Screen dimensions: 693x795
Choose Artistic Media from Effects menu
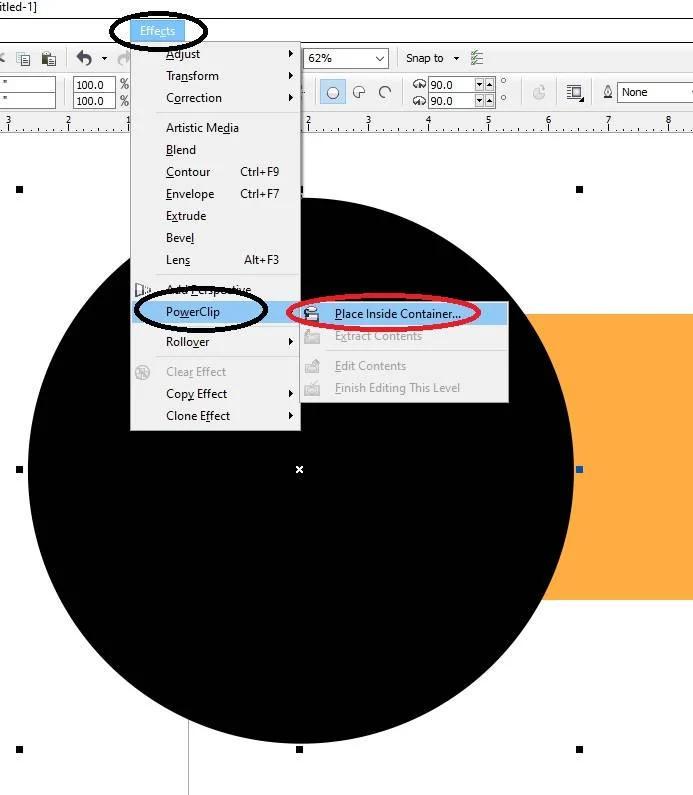coord(216,128)
